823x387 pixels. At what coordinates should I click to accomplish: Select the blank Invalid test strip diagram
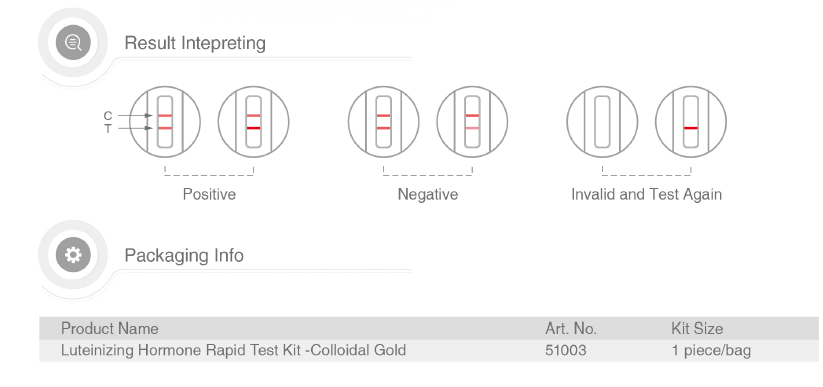(x=602, y=122)
